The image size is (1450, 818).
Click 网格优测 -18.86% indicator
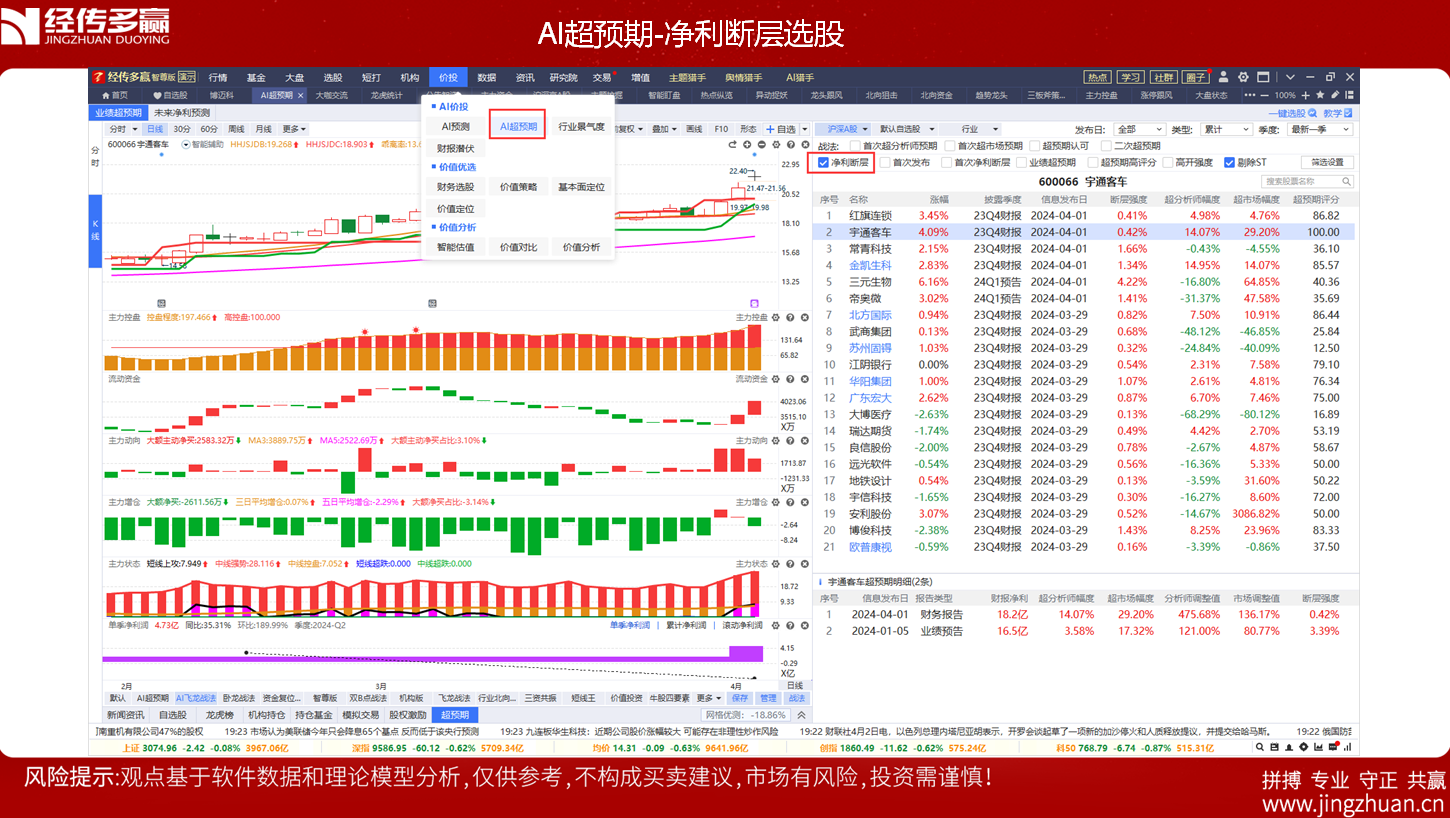click(745, 715)
